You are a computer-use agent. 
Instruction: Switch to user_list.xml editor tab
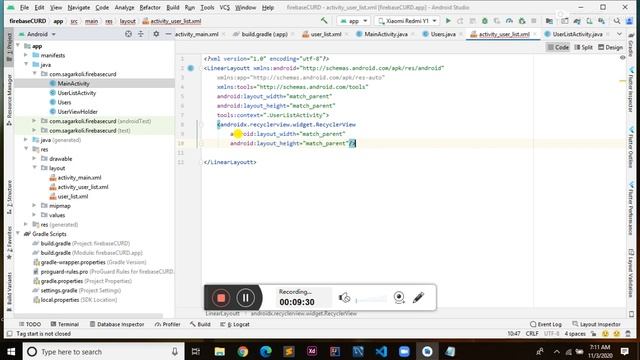coord(326,34)
